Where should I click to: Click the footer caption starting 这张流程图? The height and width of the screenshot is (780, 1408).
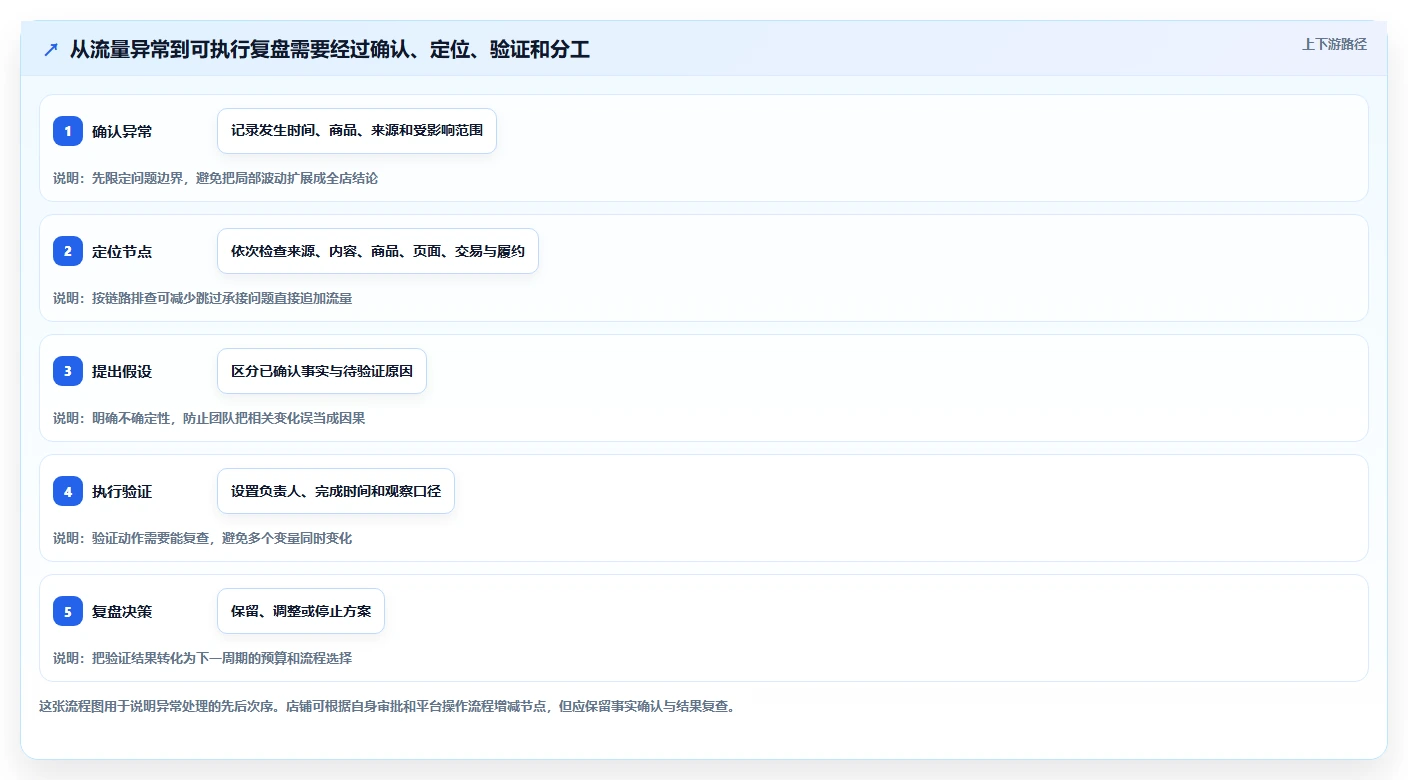(x=390, y=706)
